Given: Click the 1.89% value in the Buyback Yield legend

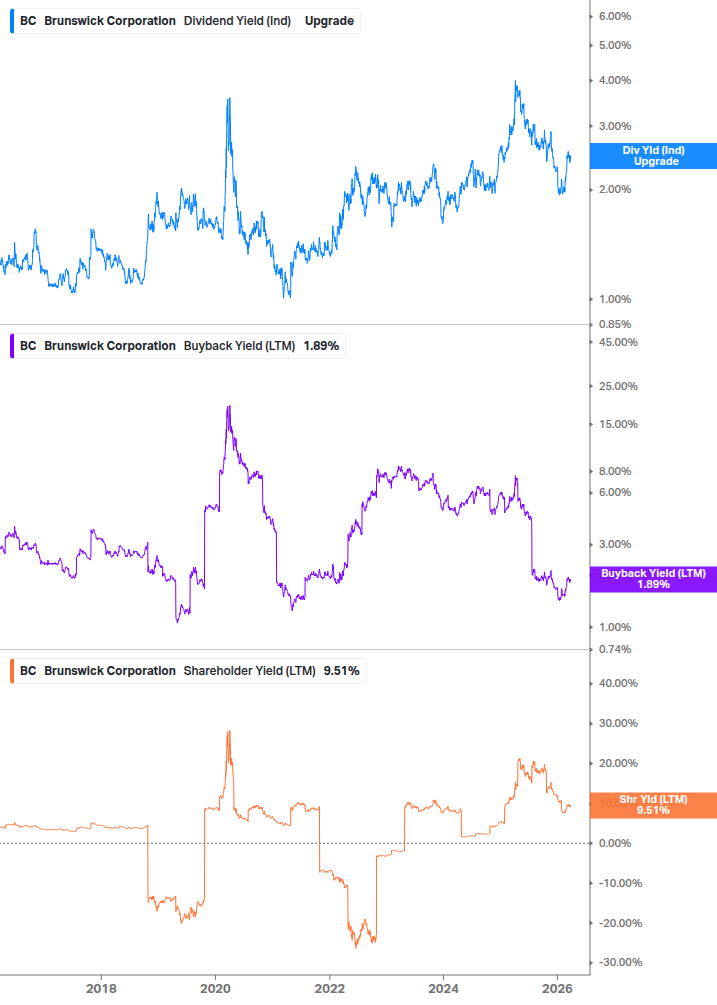Looking at the screenshot, I should coord(319,345).
